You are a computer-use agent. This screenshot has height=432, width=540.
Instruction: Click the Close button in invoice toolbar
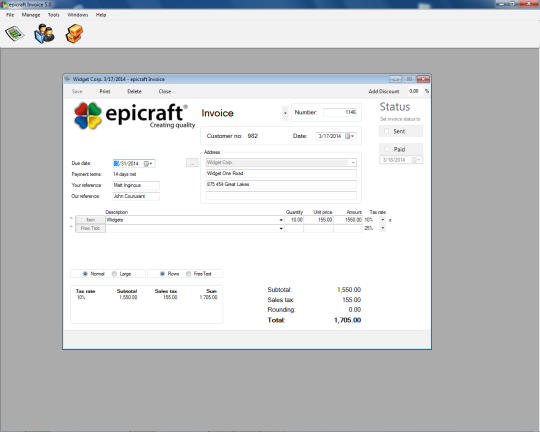[165, 91]
